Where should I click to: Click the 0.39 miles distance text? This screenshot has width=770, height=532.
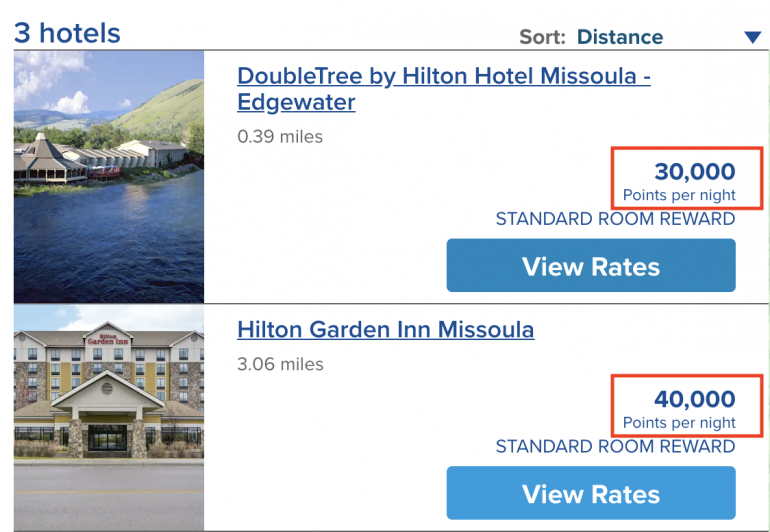pyautogui.click(x=280, y=136)
